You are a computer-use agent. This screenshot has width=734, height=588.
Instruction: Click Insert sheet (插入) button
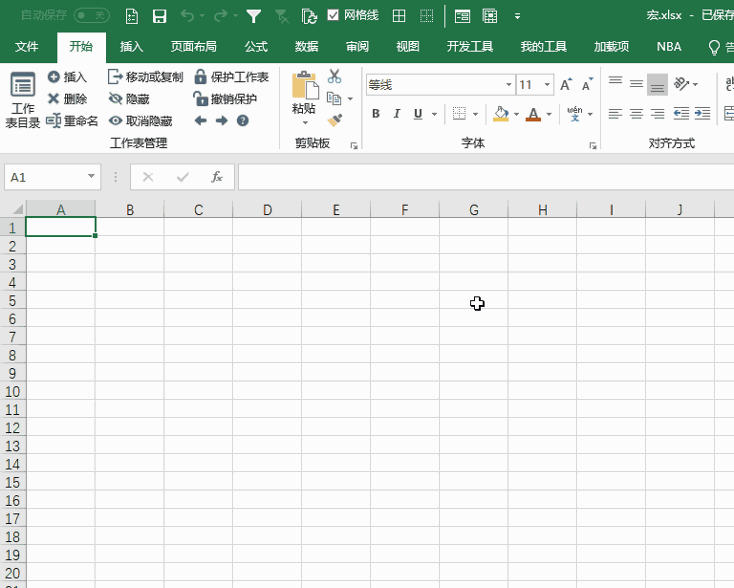[67, 76]
